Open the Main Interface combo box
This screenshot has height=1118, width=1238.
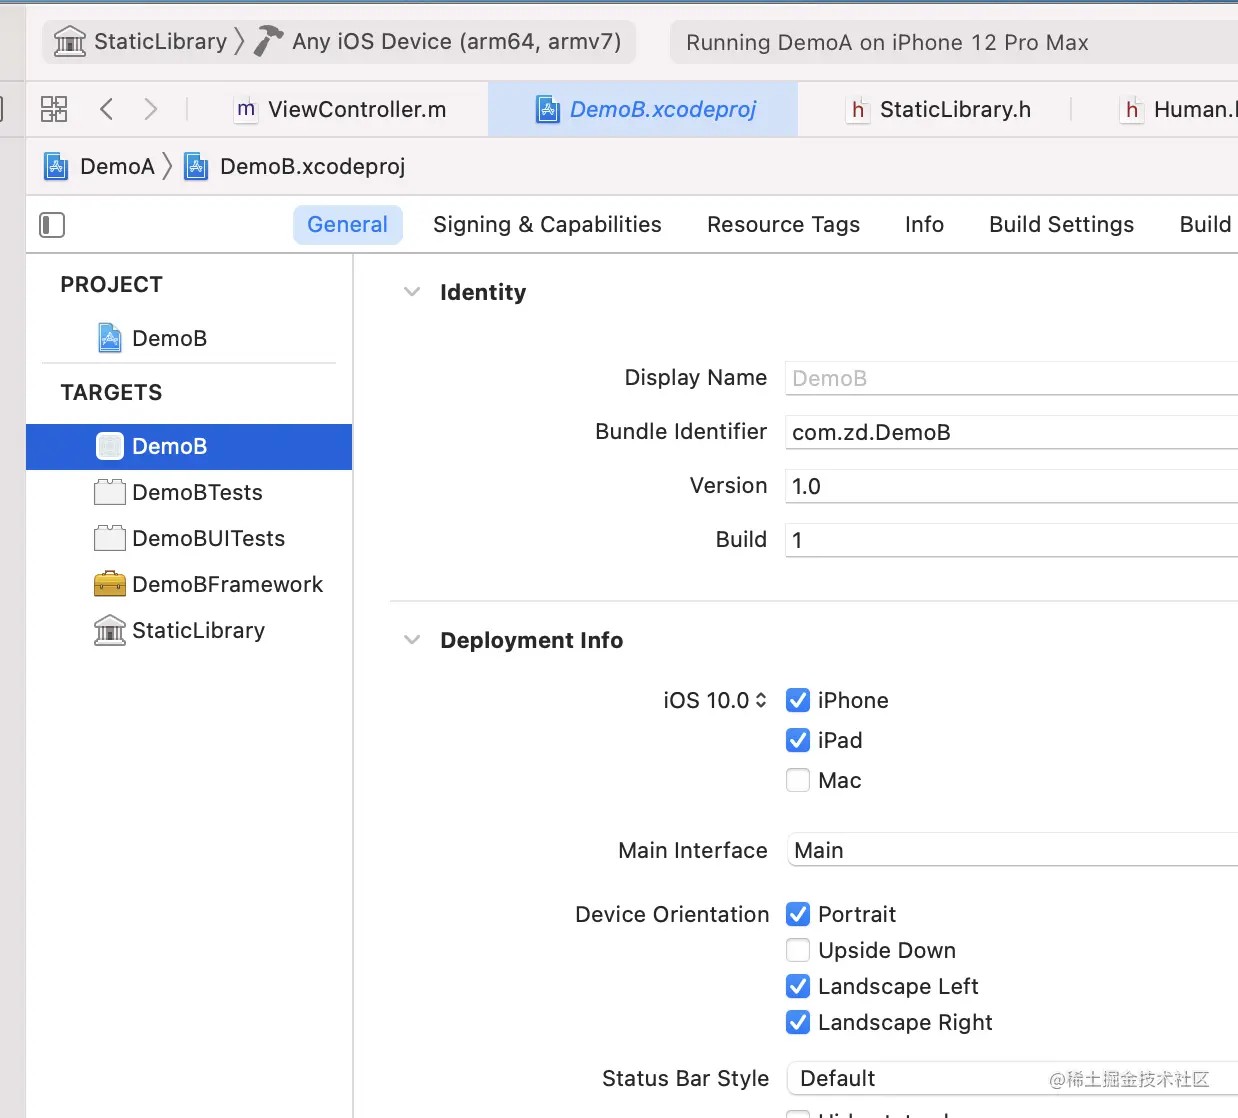pyautogui.click(x=1012, y=850)
